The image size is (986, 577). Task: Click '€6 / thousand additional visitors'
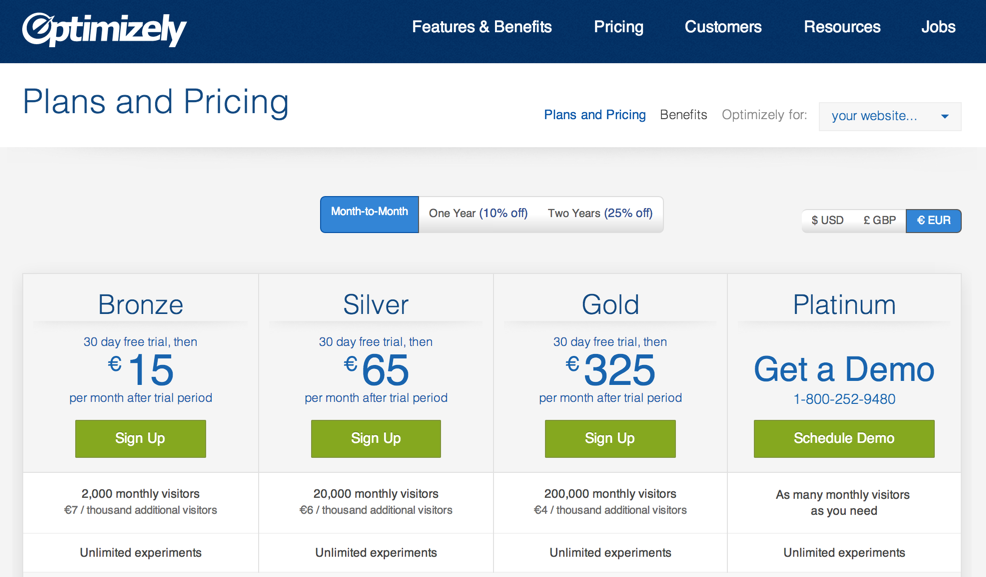[376, 510]
